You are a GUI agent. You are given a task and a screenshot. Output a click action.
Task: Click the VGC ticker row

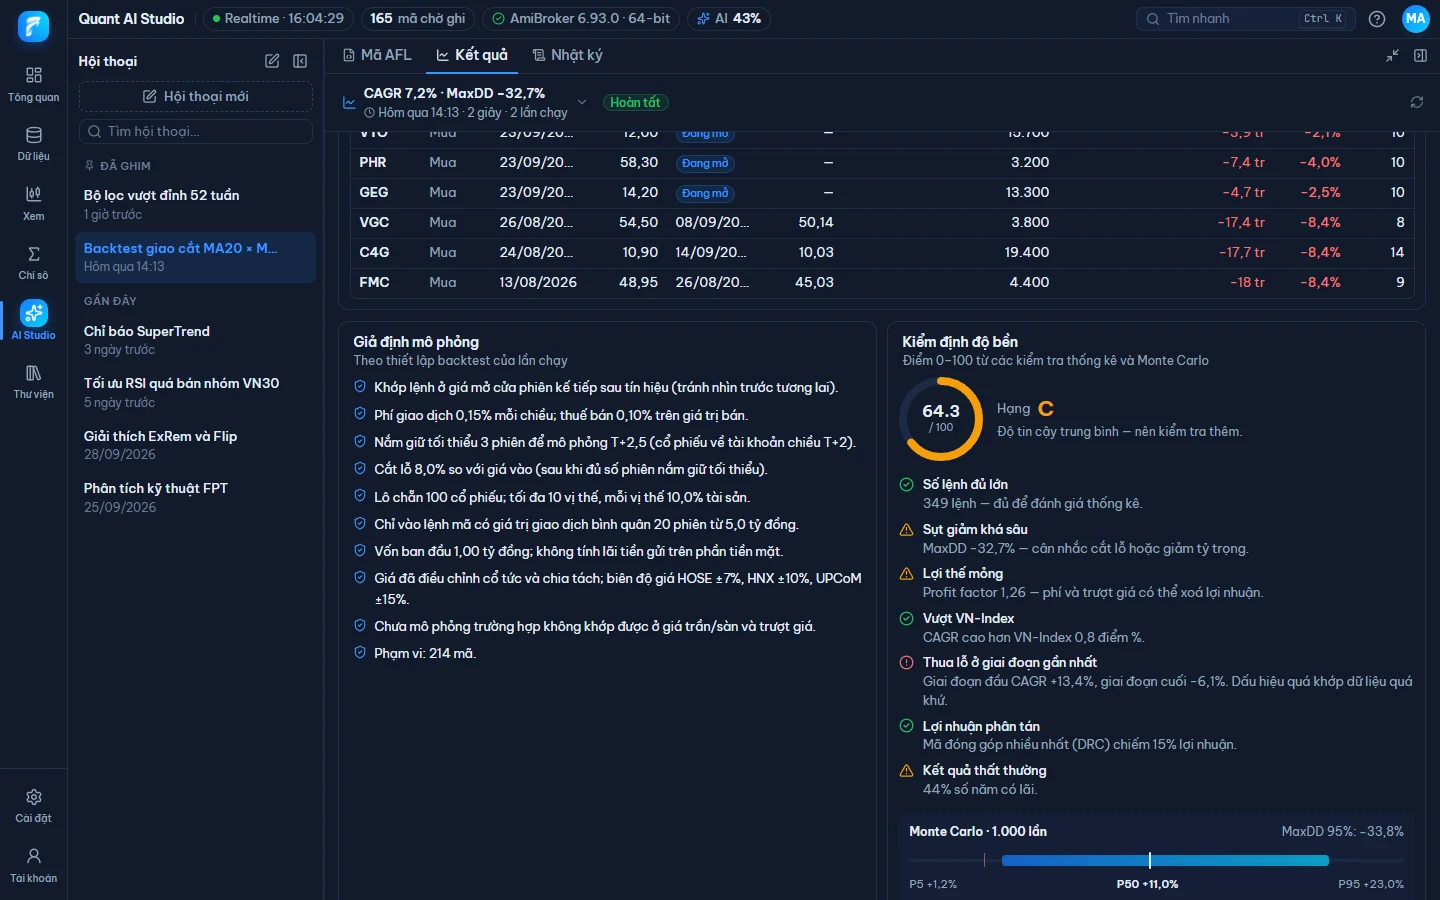pyautogui.click(x=881, y=222)
